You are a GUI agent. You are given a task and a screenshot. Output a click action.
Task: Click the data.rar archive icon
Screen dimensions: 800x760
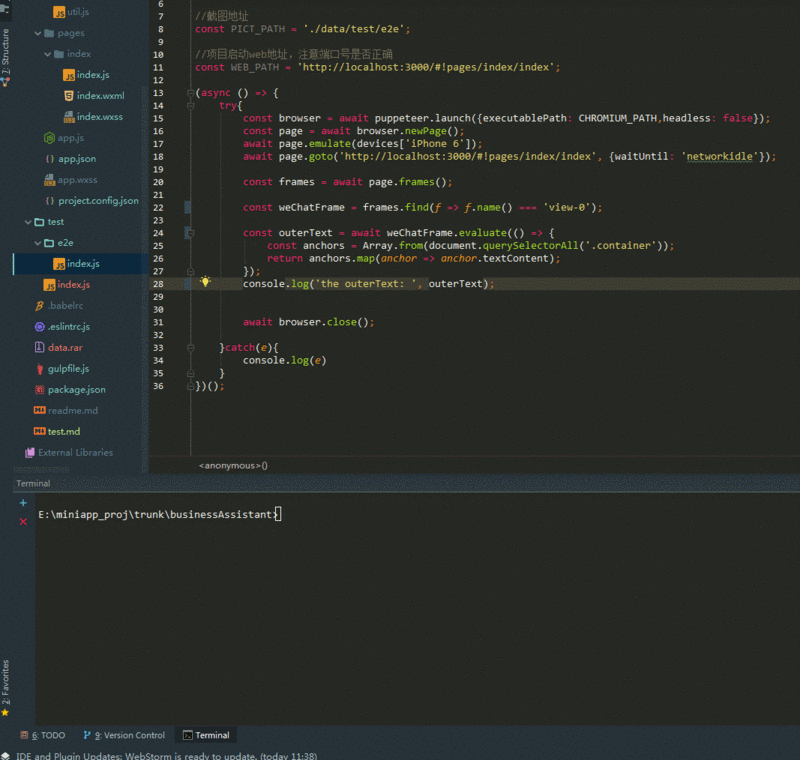tap(40, 348)
